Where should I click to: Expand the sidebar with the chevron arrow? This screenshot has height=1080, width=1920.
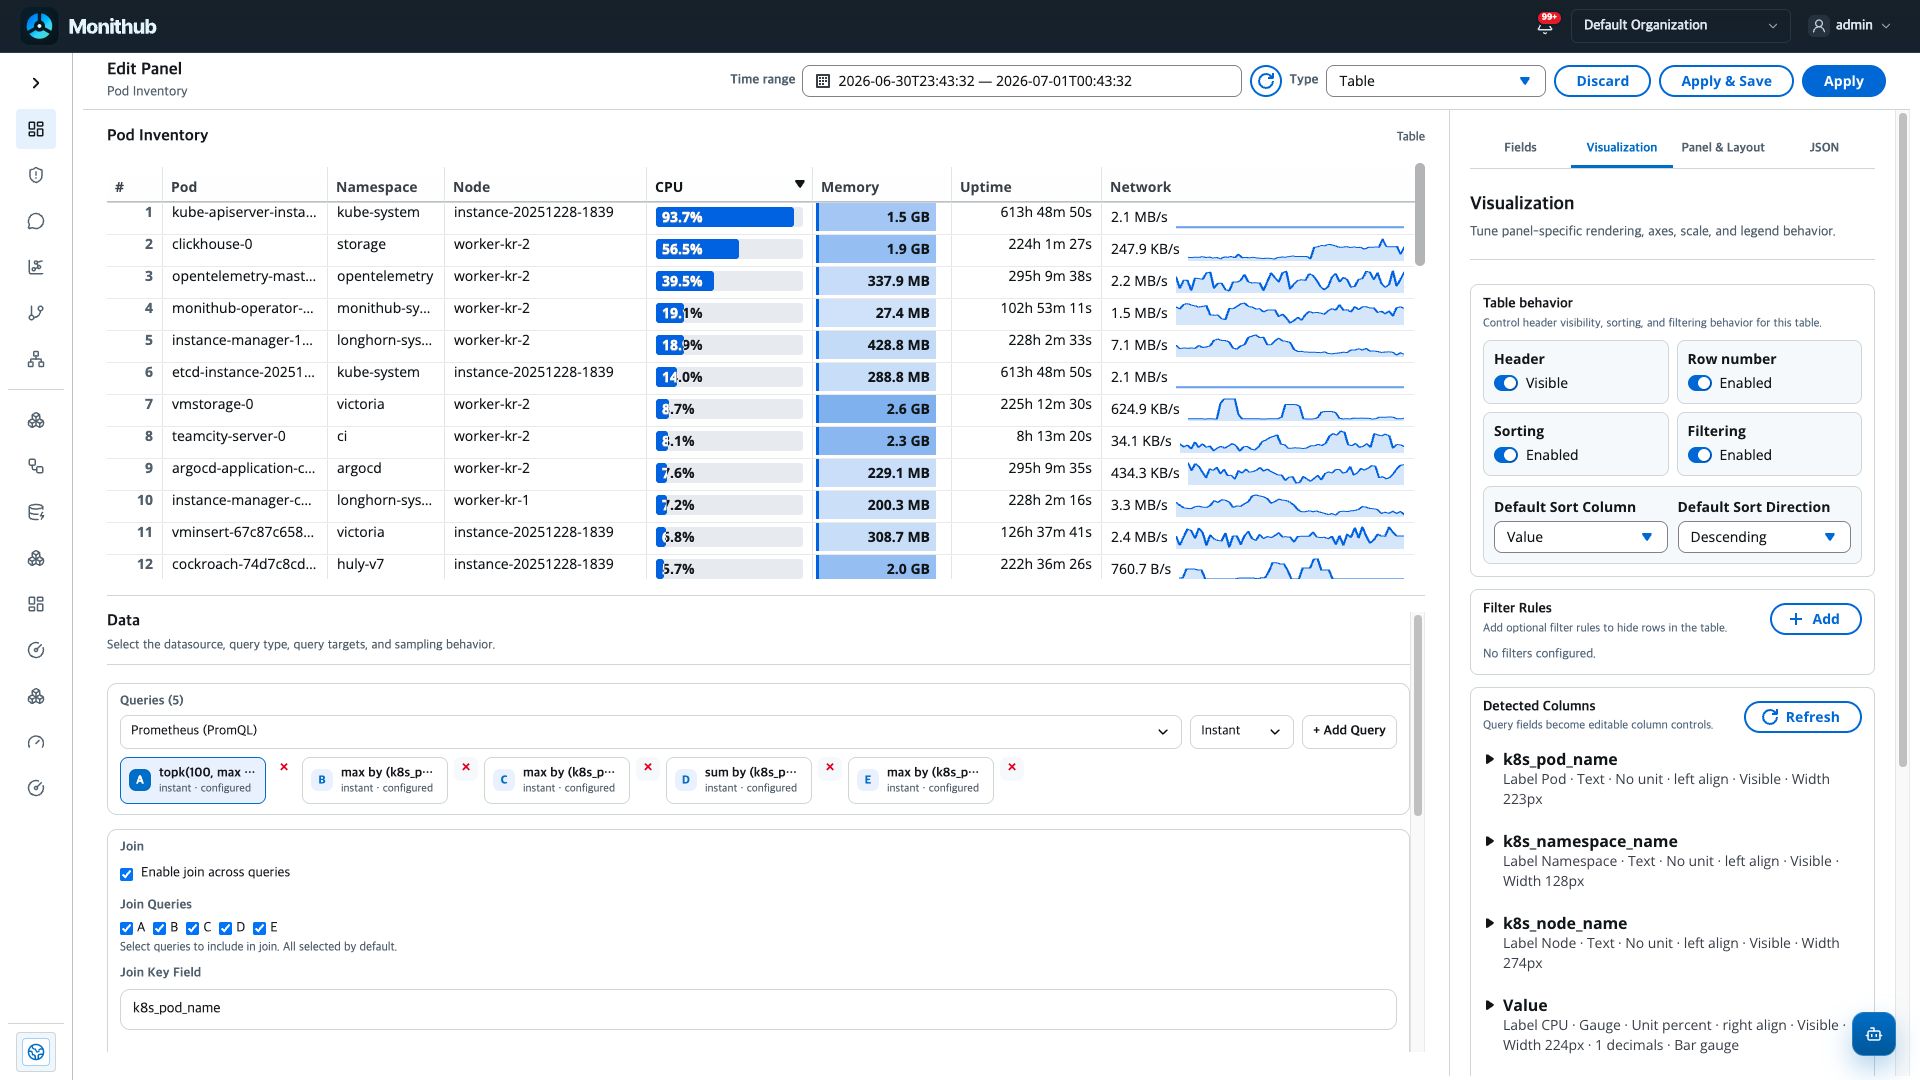pyautogui.click(x=36, y=83)
